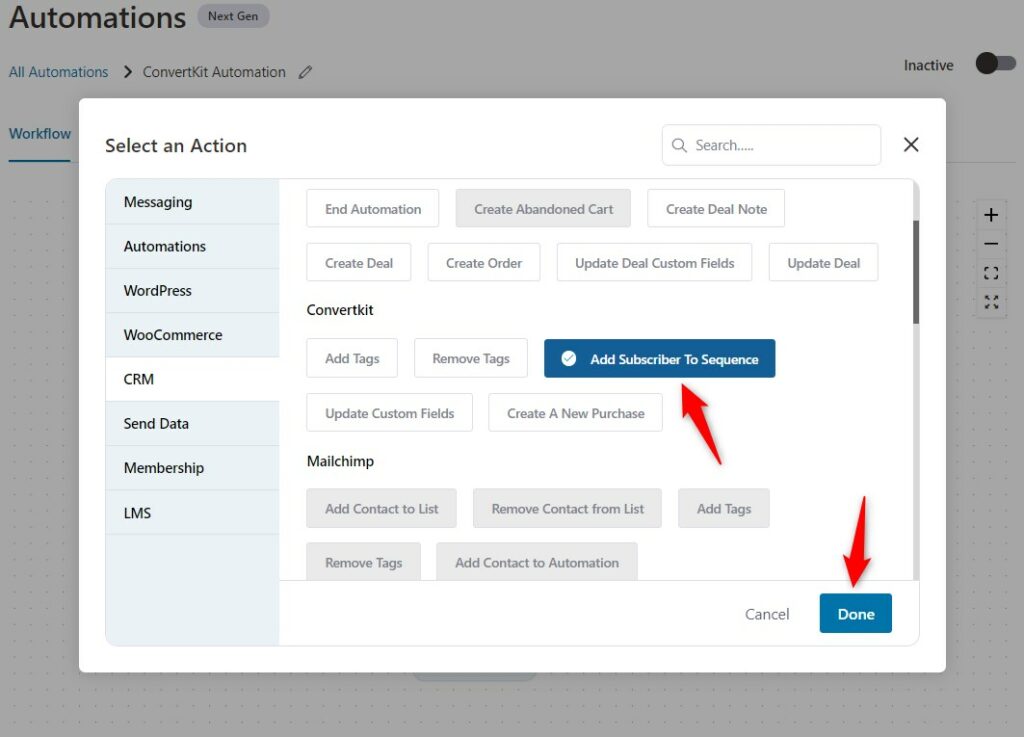Open the Automations category

[x=193, y=247]
